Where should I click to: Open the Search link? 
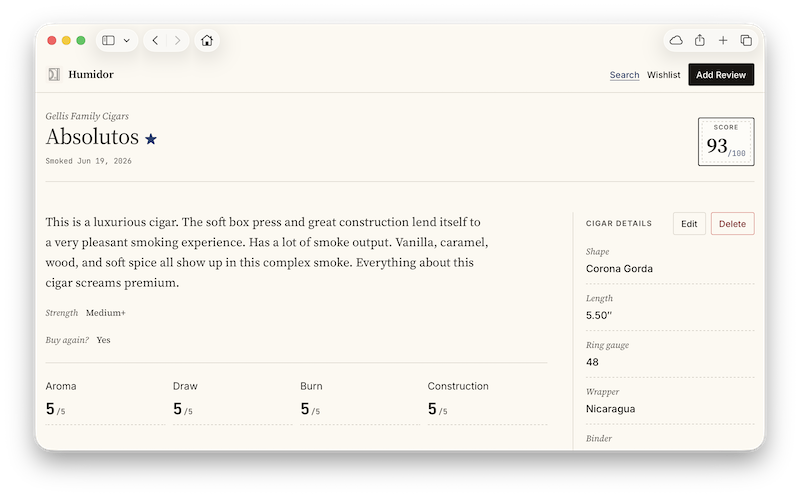coord(624,75)
